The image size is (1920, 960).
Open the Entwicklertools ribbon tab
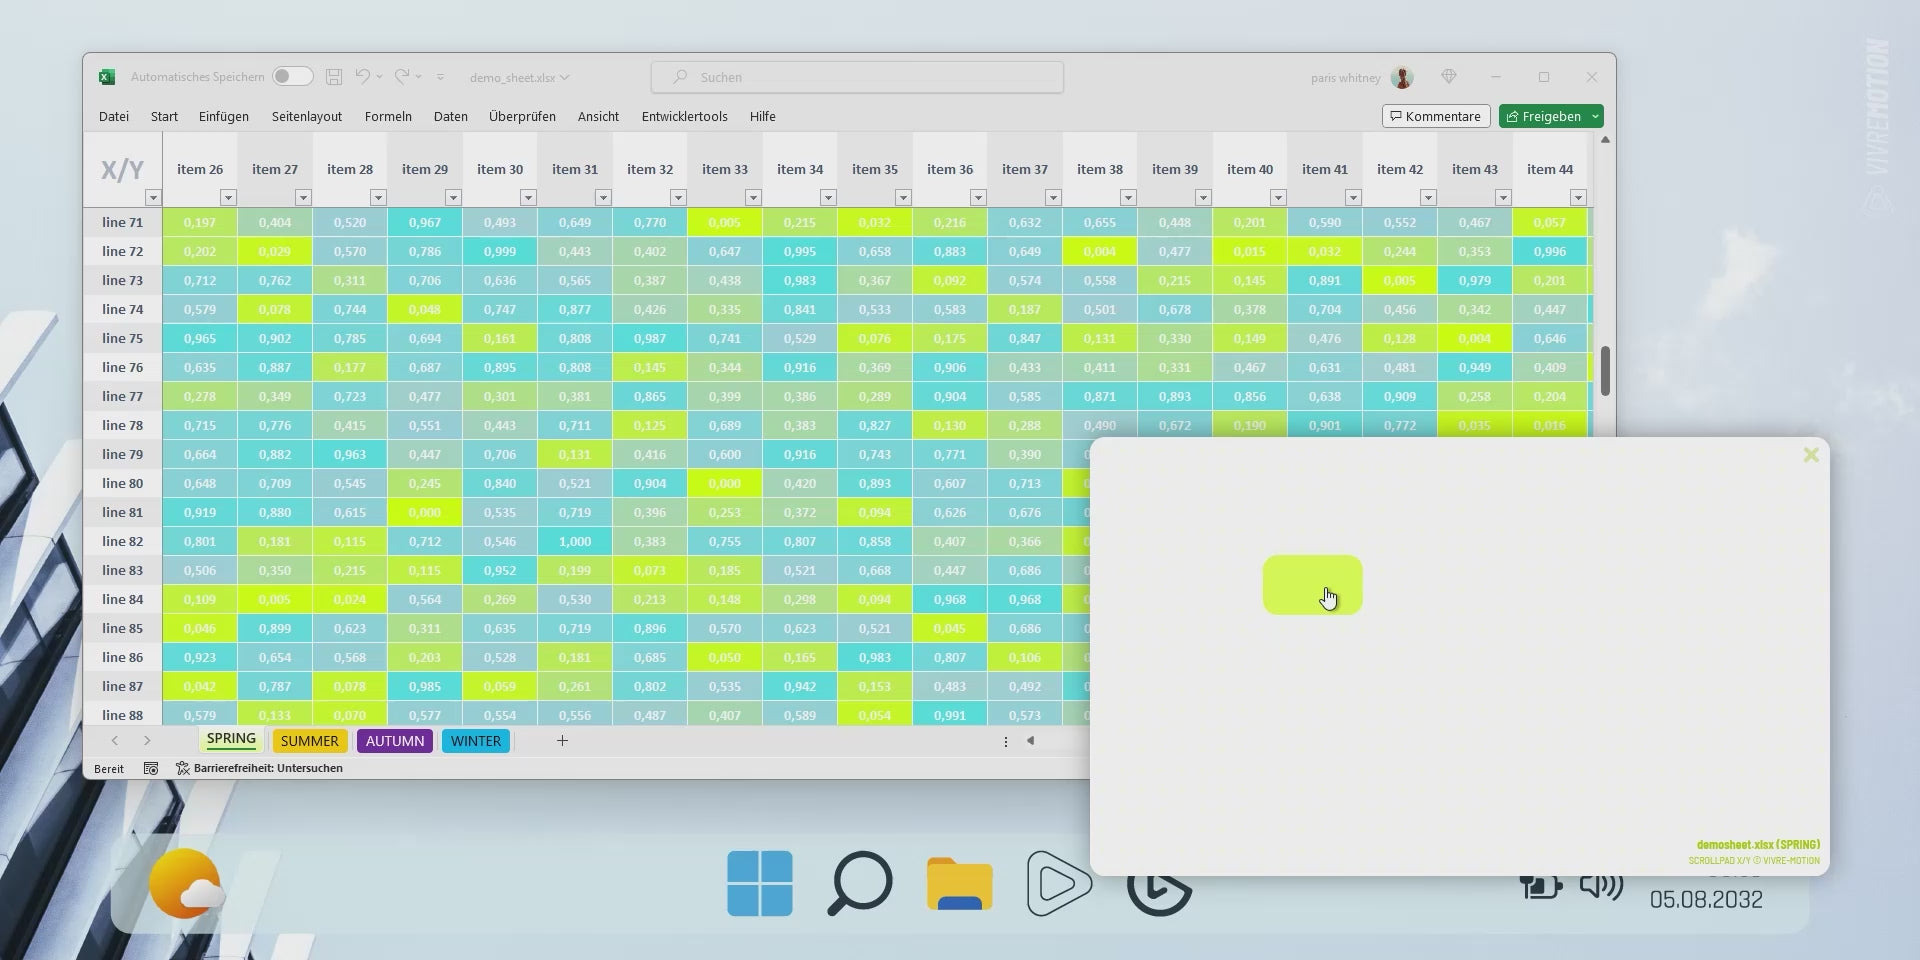coord(684,116)
